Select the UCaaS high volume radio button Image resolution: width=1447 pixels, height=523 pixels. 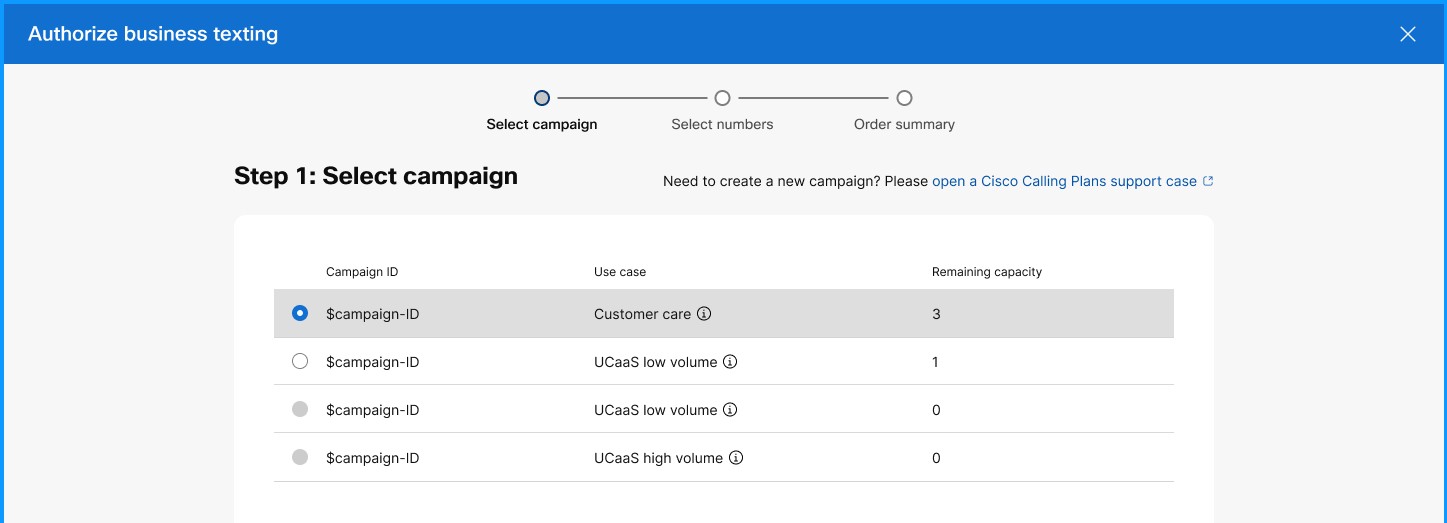point(300,458)
